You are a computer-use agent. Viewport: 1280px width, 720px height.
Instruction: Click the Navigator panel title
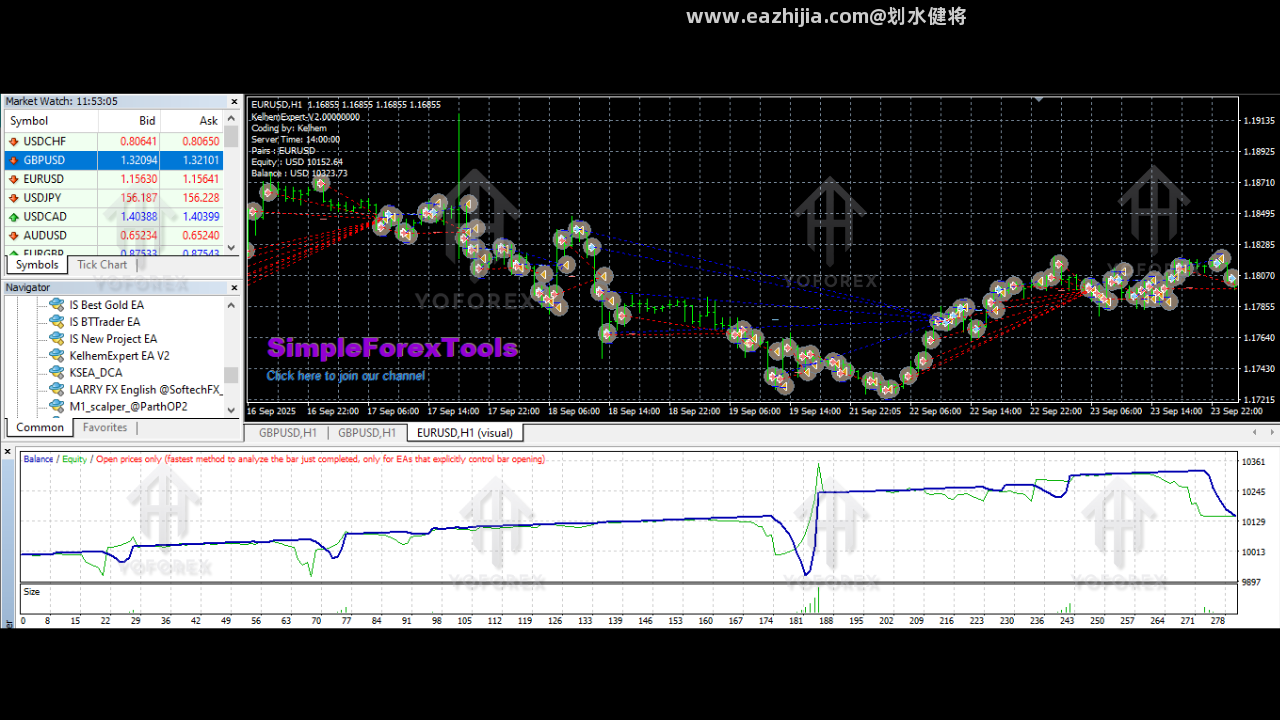28,288
